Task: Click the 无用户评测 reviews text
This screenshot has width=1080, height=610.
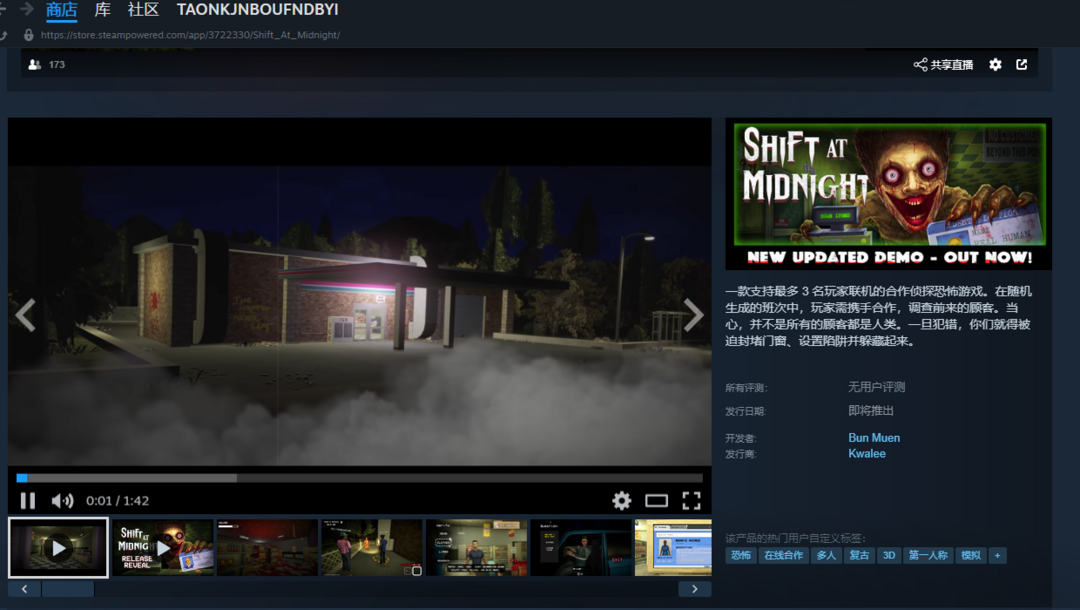Action: (876, 387)
